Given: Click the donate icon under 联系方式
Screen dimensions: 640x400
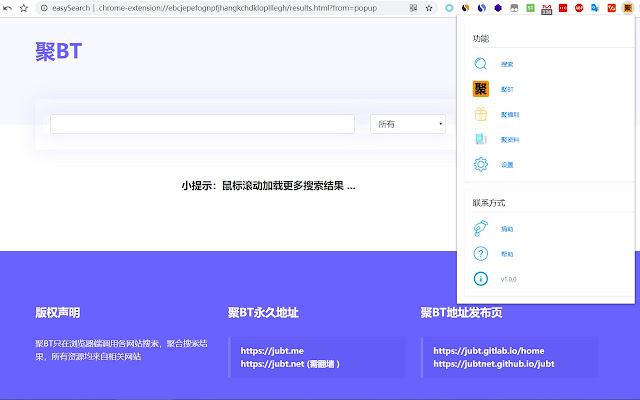Looking at the screenshot, I should pyautogui.click(x=481, y=228).
